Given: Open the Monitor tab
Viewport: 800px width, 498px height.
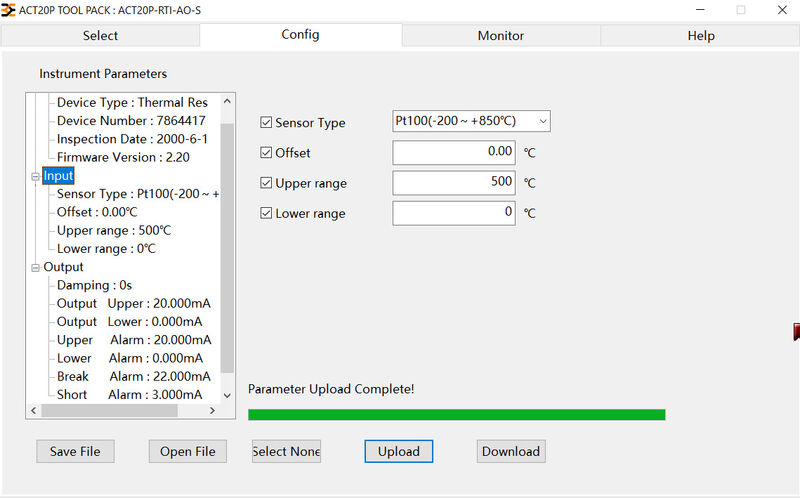Looking at the screenshot, I should (x=501, y=36).
